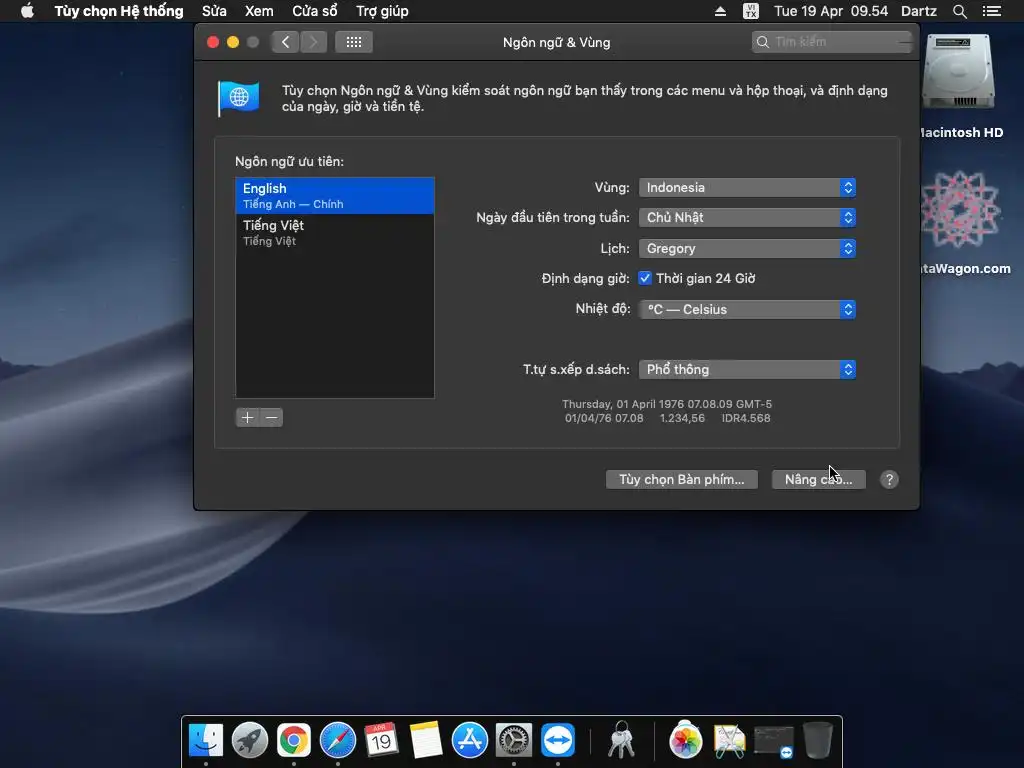Open the Tùy chọn Hệ thống menu
This screenshot has width=1024, height=768.
coord(119,11)
